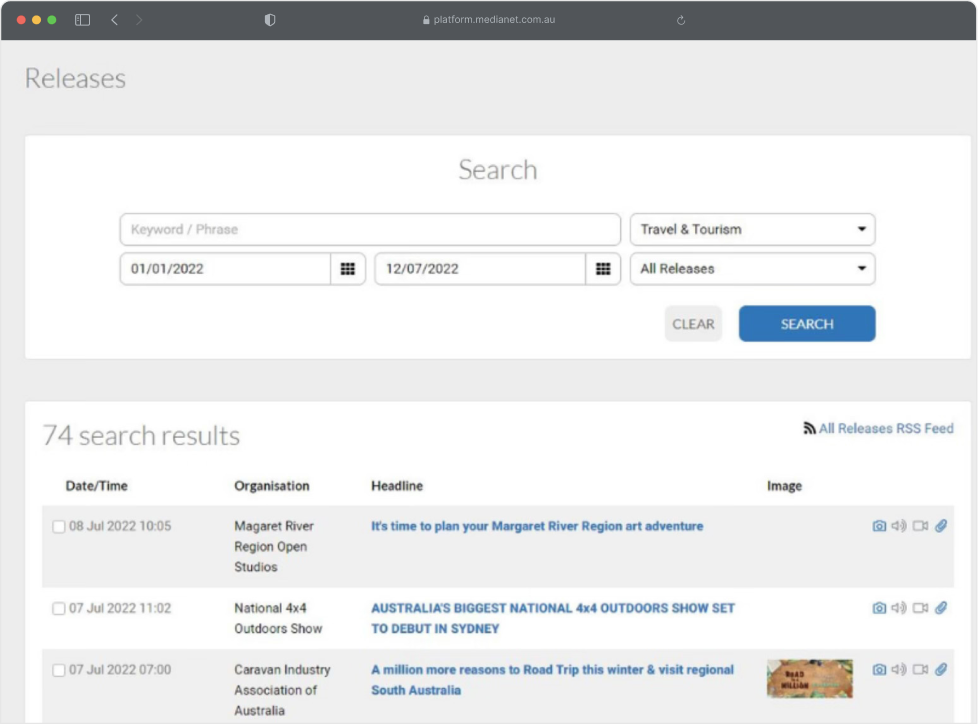Expand the Travel & Tourism category dropdown
This screenshot has width=978, height=725.
pyautogui.click(x=752, y=229)
